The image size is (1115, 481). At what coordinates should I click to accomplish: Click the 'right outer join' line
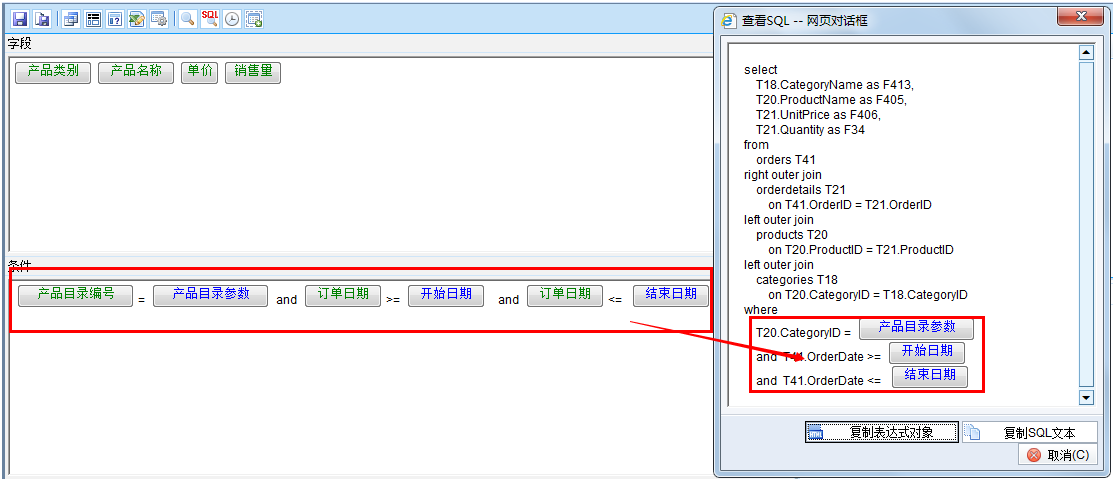coord(783,175)
